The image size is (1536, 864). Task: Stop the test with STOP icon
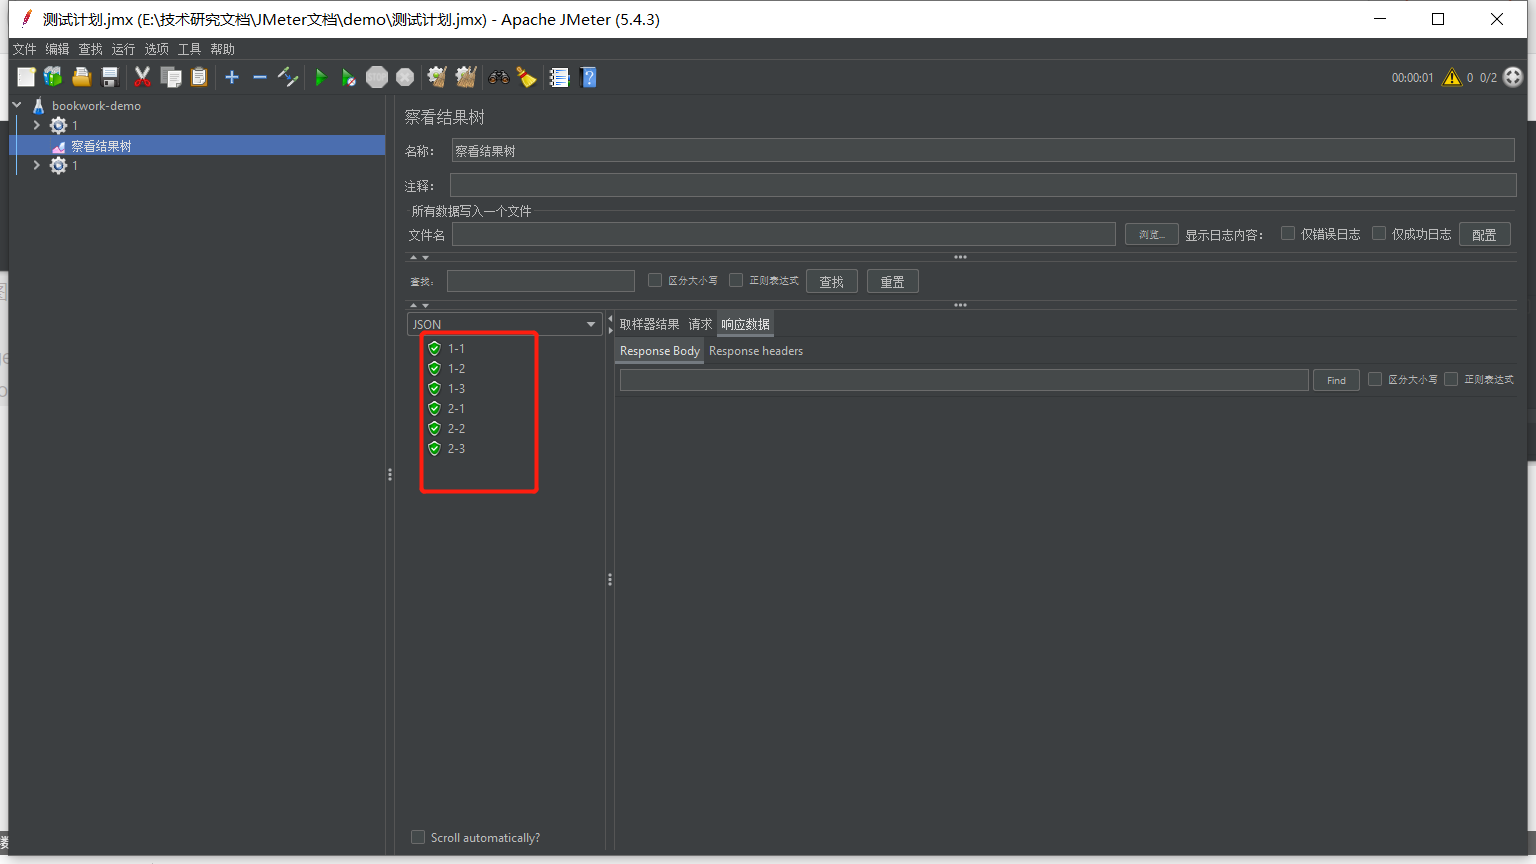(377, 77)
